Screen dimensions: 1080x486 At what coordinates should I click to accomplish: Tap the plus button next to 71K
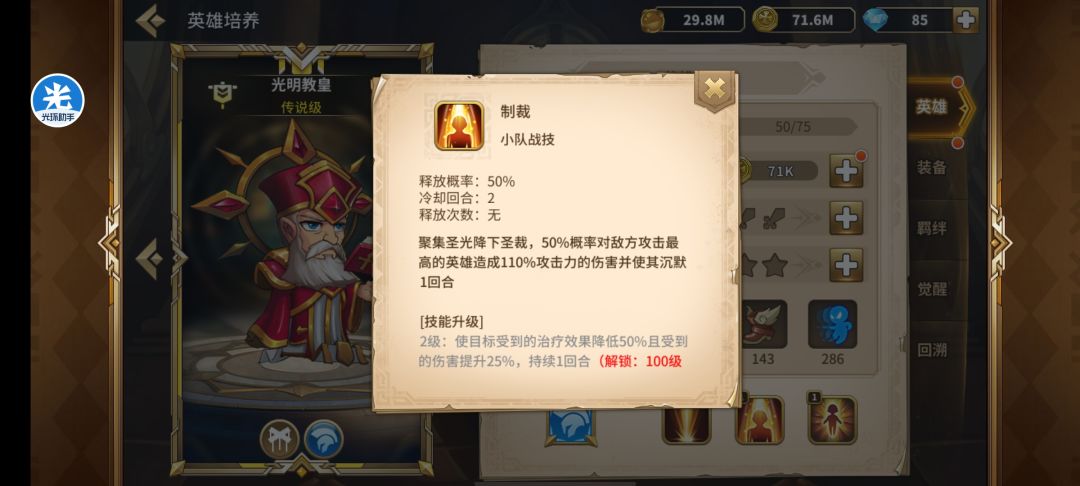846,171
